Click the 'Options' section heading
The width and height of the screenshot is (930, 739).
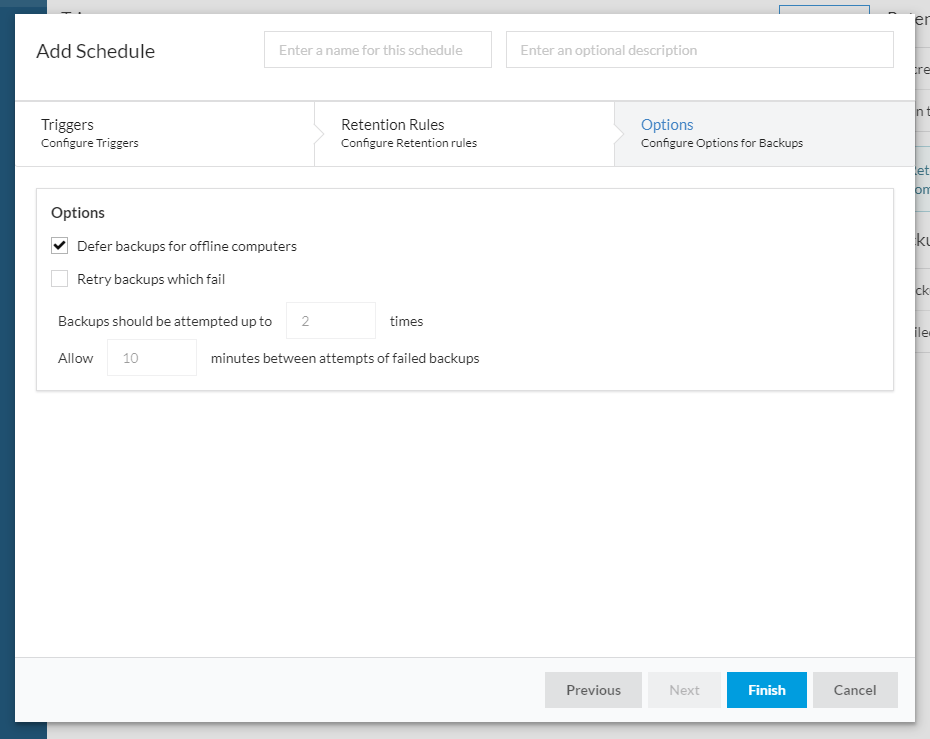pyautogui.click(x=78, y=213)
